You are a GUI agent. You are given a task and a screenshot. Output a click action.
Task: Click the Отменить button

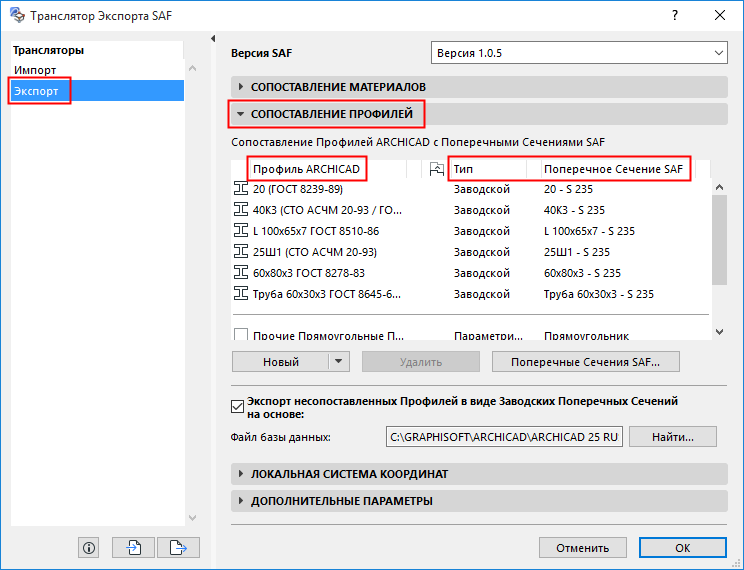[583, 548]
